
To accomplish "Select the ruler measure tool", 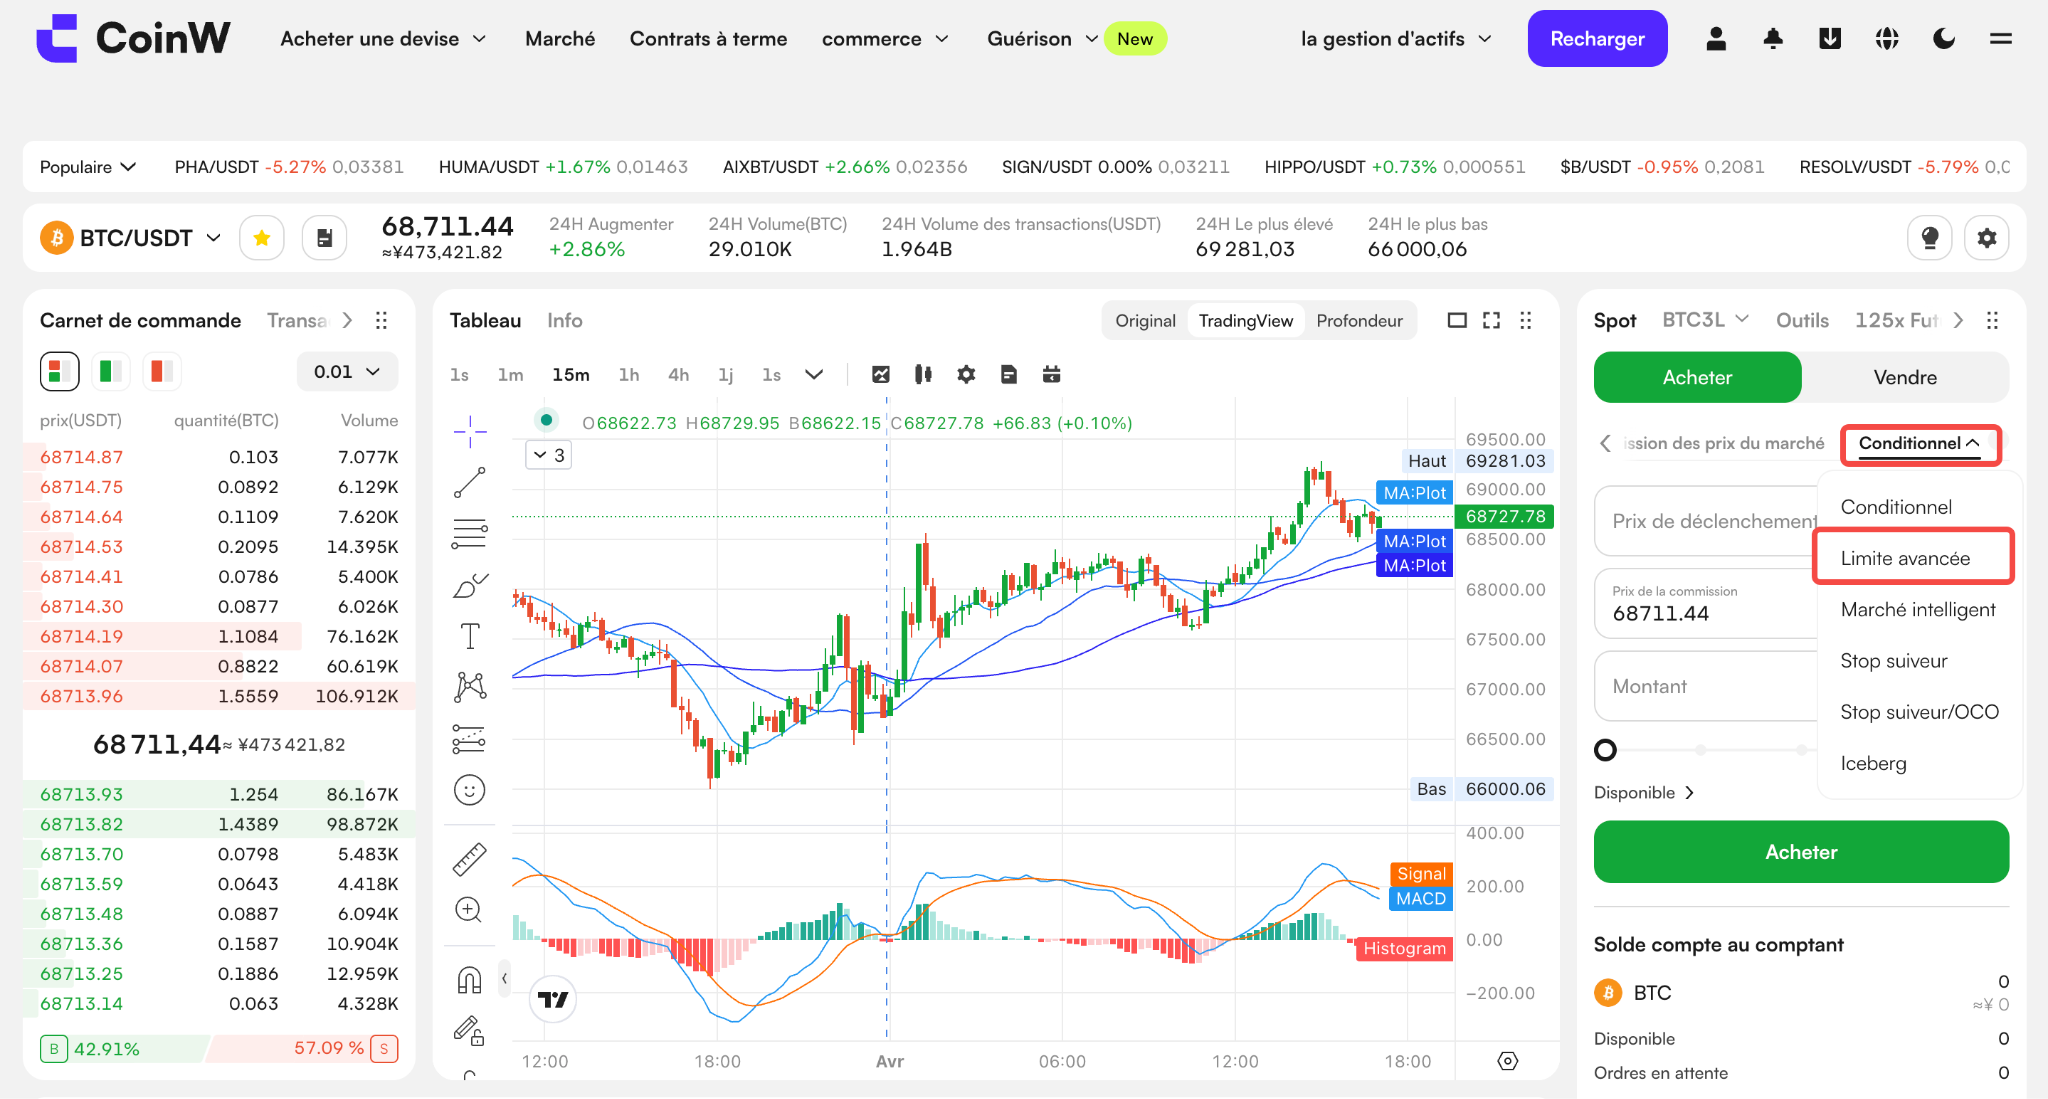I will point(470,858).
